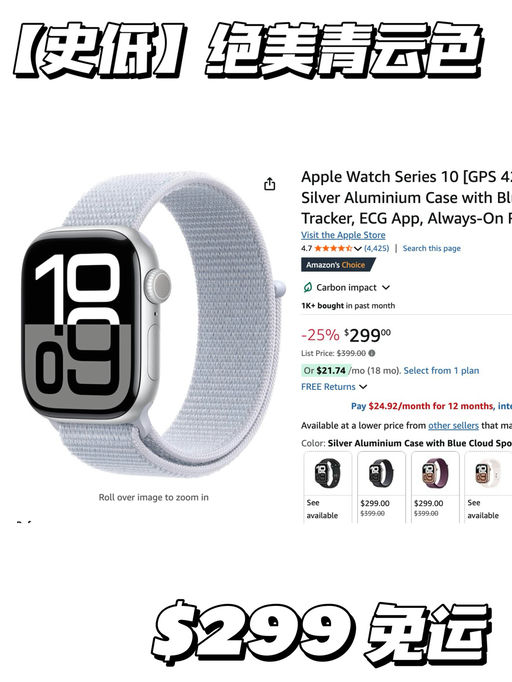
Task: Open the other sellers link
Action: click(x=453, y=425)
